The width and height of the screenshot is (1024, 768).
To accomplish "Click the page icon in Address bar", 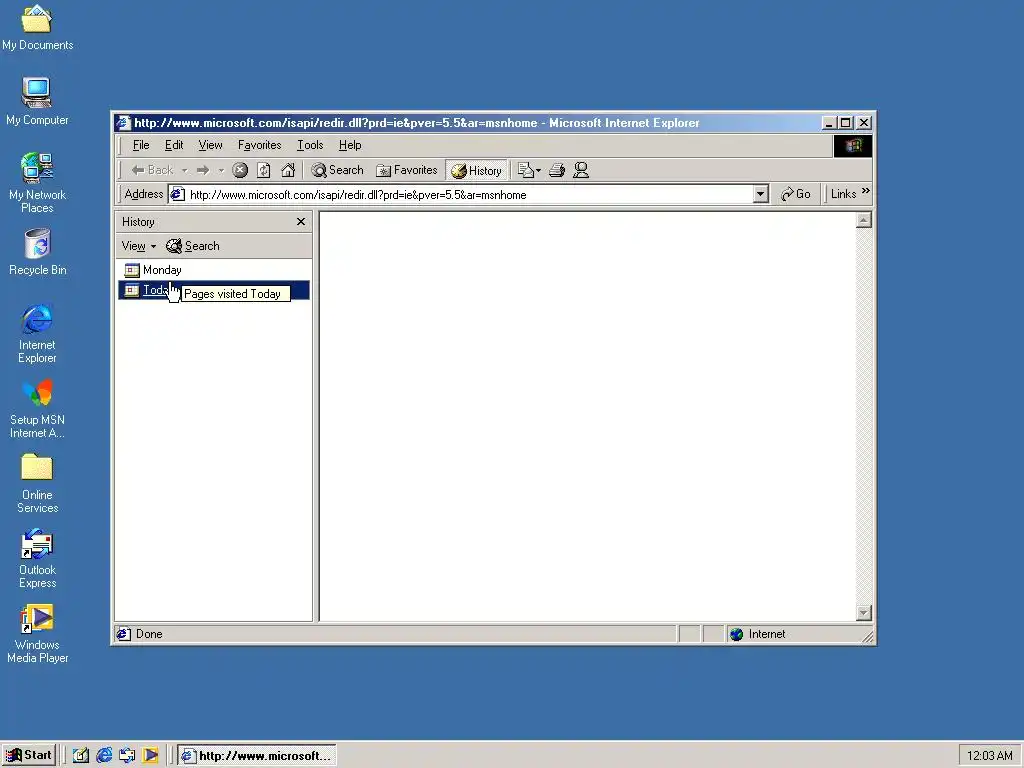I will (178, 194).
